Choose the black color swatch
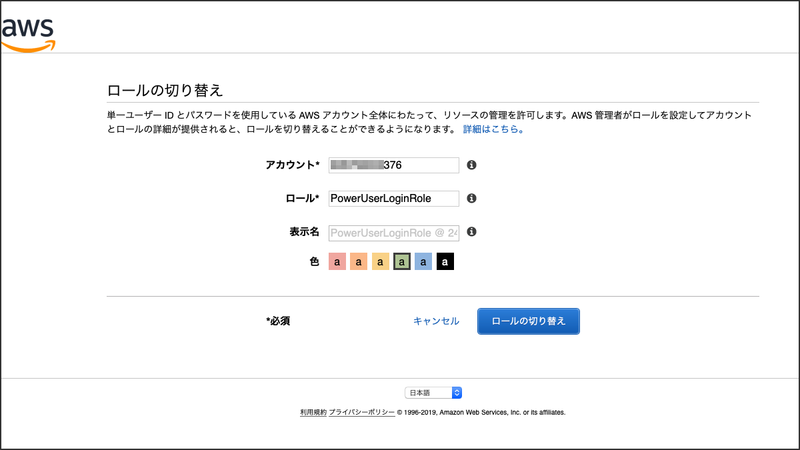Image resolution: width=800 pixels, height=450 pixels. point(445,262)
